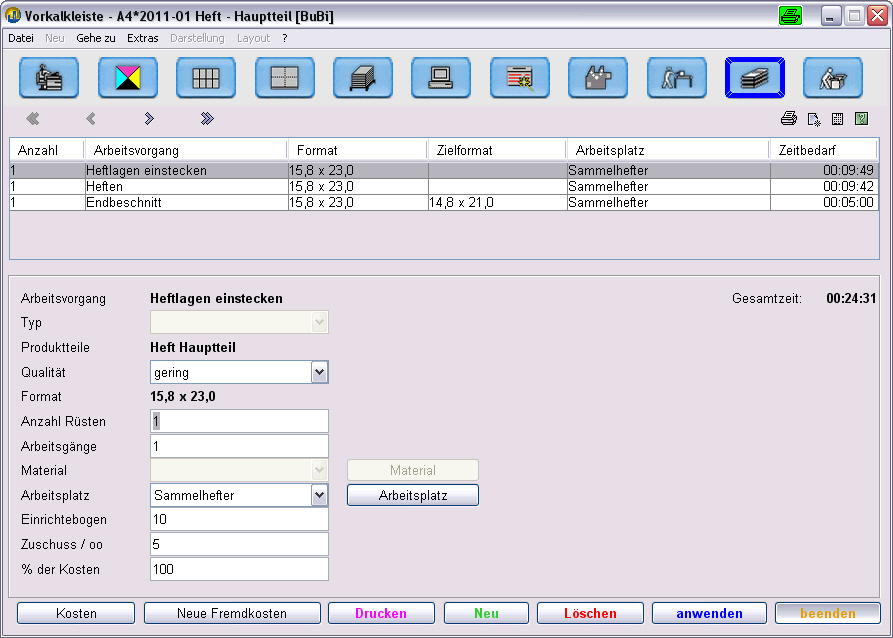
Task: Open the Gehe zu menu
Action: coord(96,38)
